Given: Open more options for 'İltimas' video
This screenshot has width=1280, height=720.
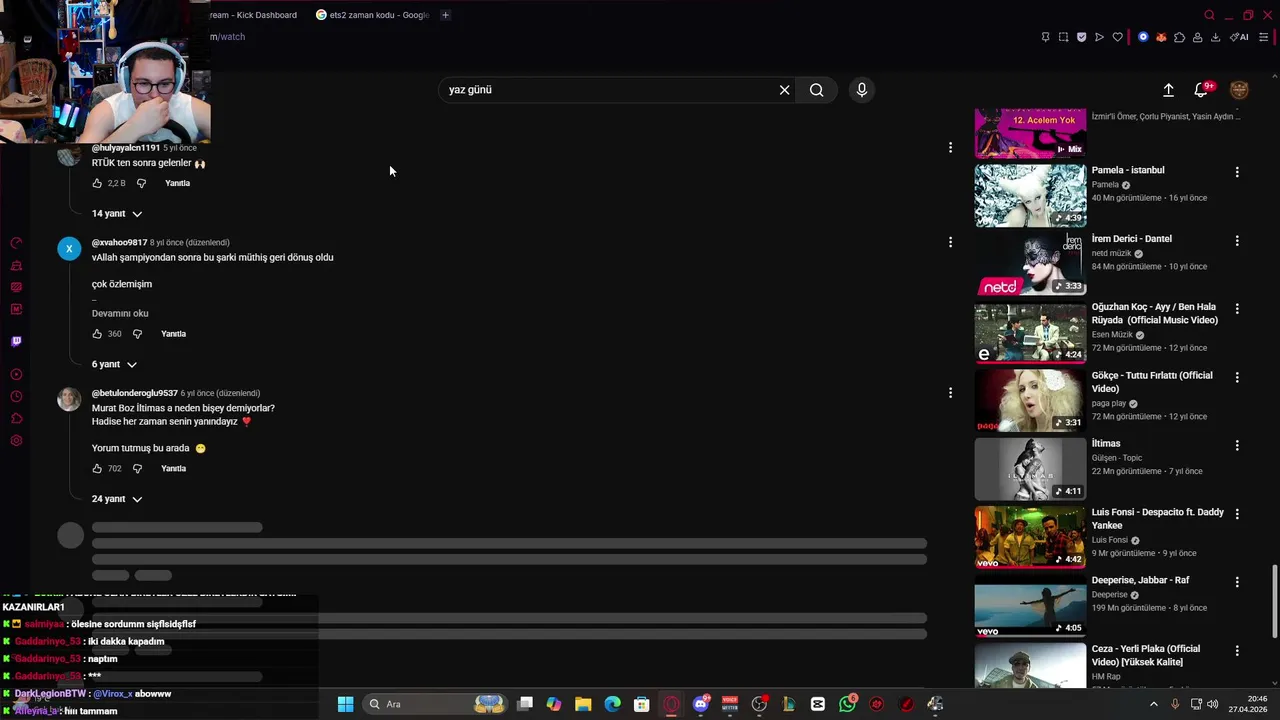Looking at the screenshot, I should point(1237,446).
